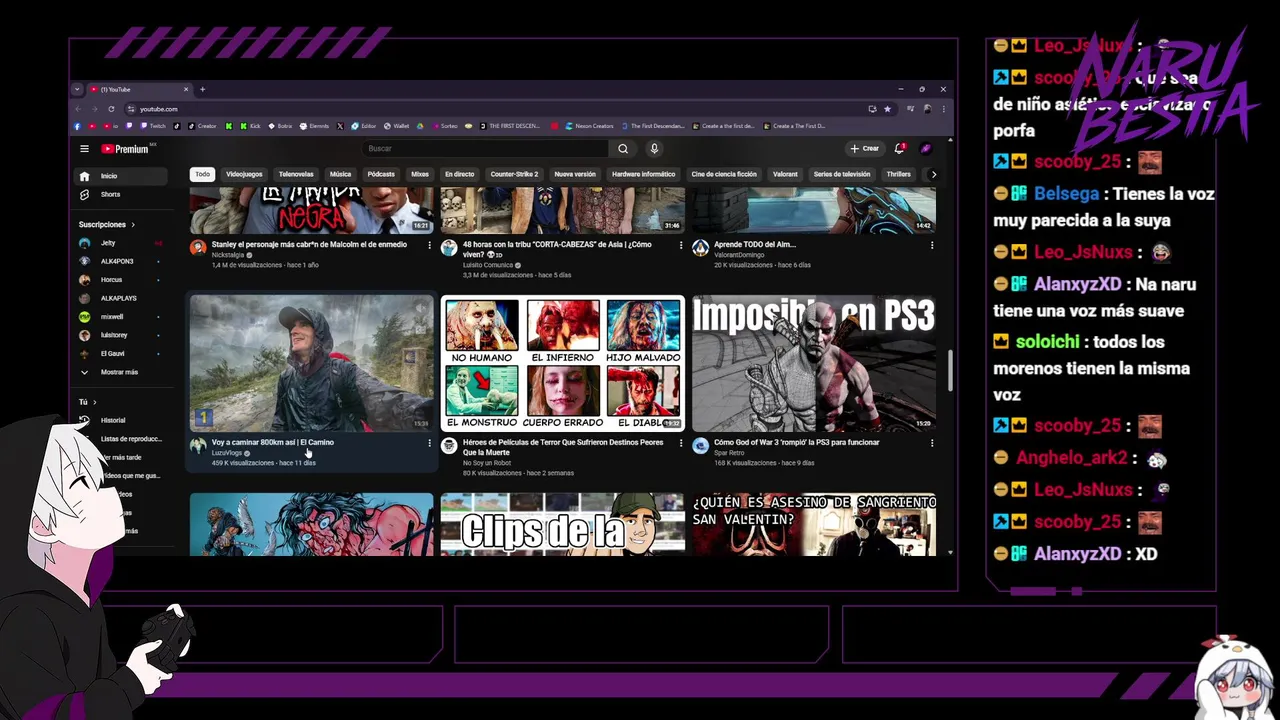Open the NO HUMANO horror thumbnail

[563, 363]
